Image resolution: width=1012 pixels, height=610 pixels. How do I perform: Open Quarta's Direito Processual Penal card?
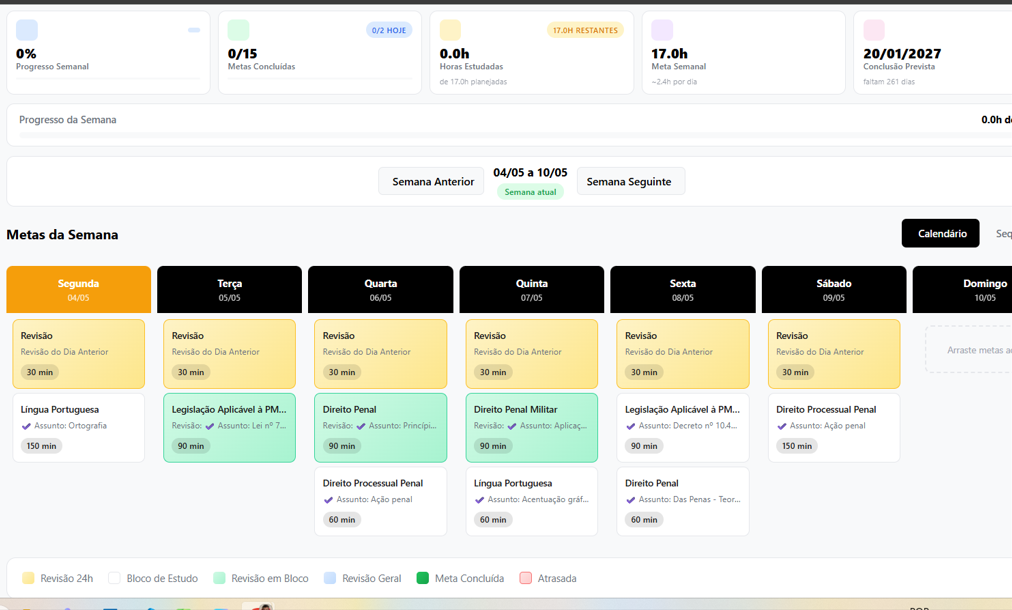point(381,501)
